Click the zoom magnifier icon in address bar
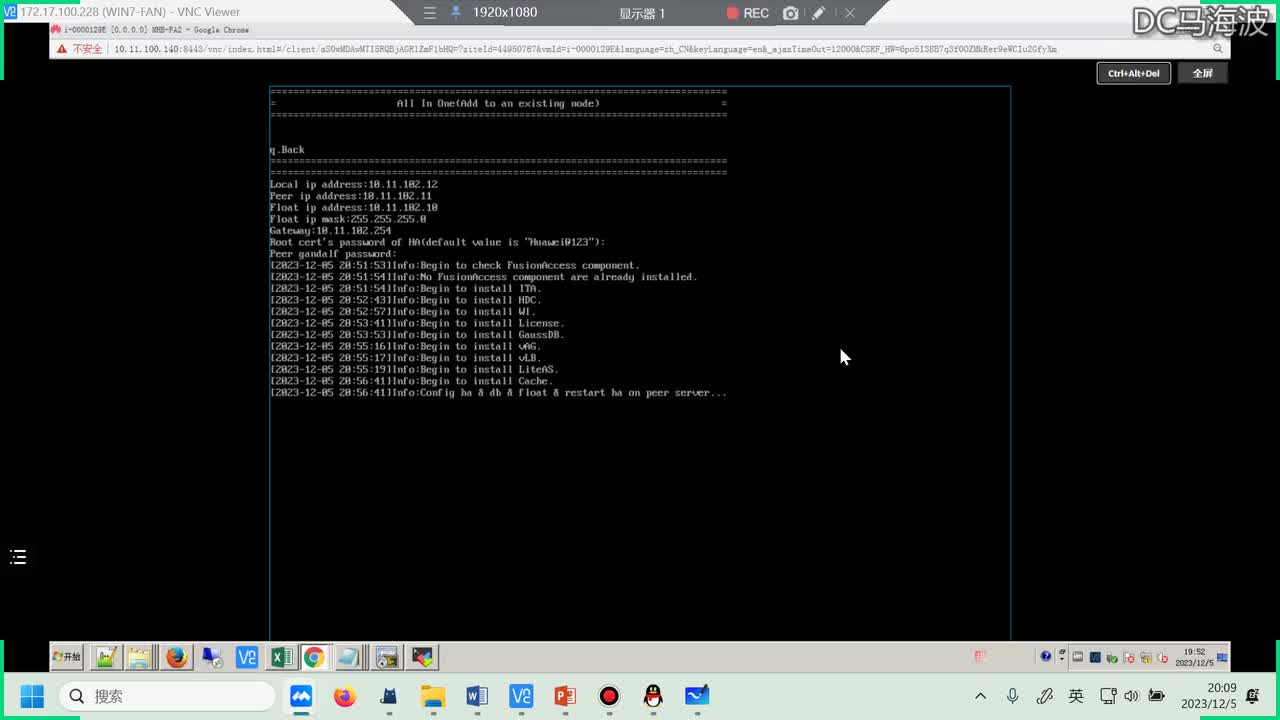 [1217, 48]
